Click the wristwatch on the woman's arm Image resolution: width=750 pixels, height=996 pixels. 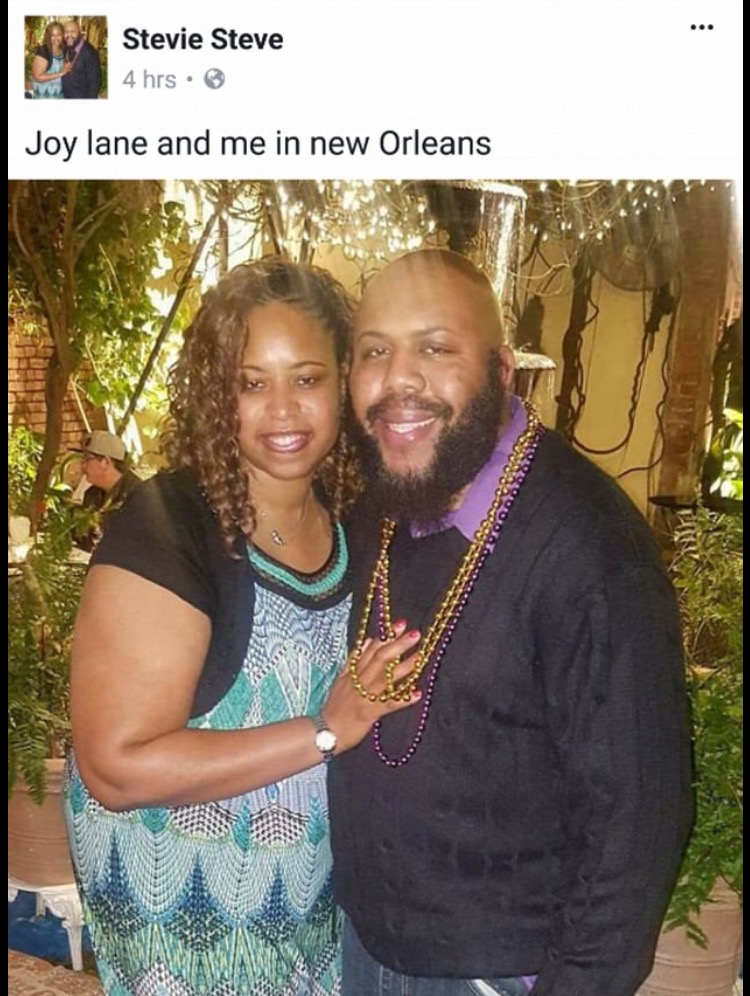(x=325, y=739)
